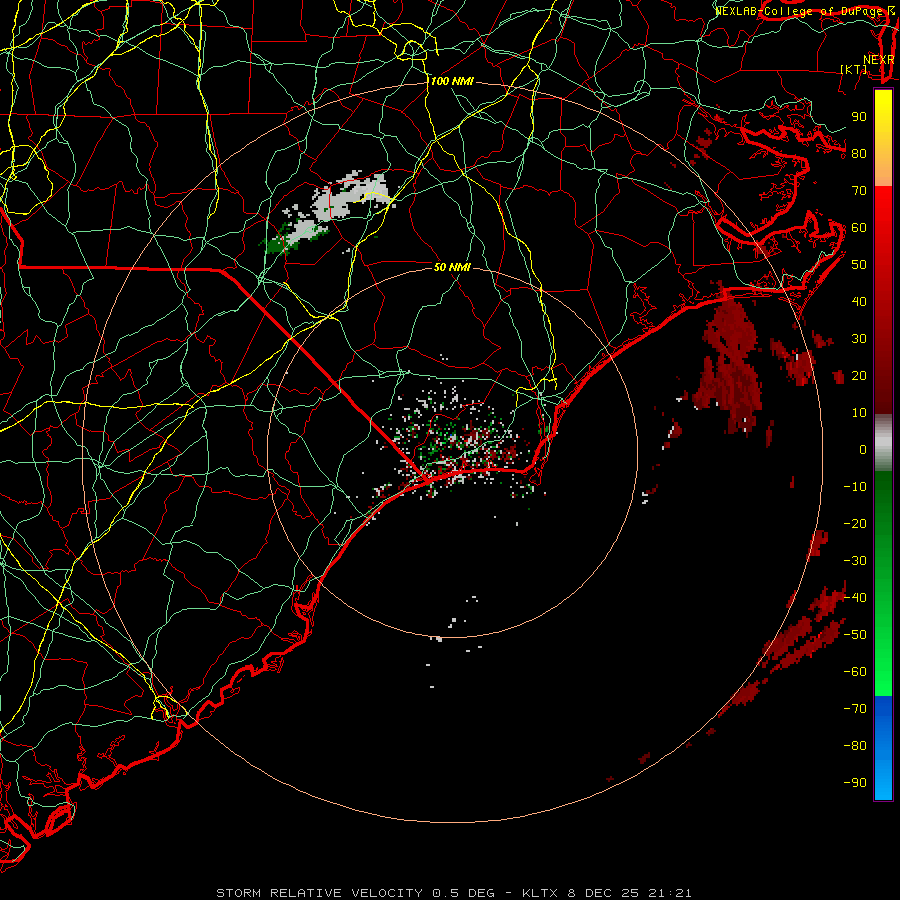
Task: Pick the green segment of the color bar
Action: pos(883,583)
